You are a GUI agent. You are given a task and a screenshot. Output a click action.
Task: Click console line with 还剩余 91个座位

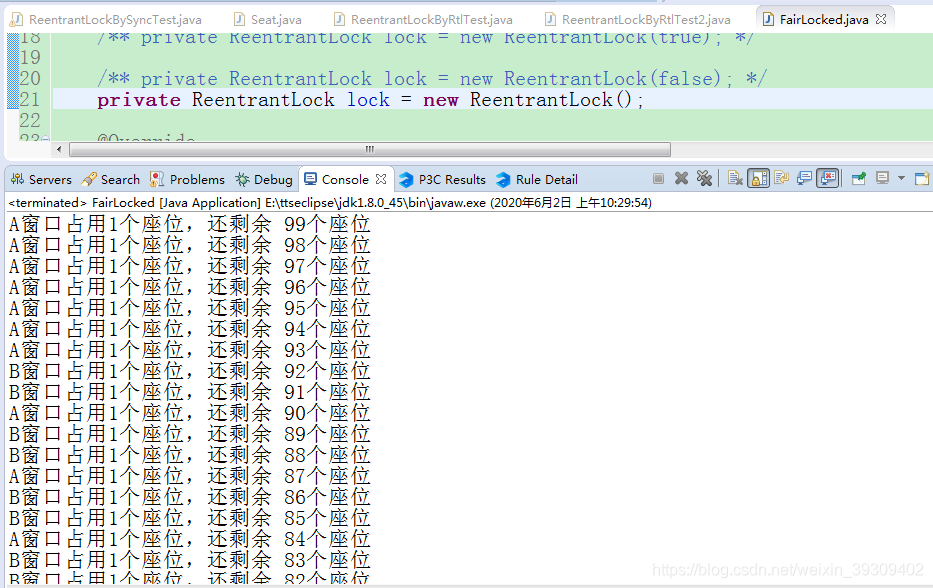[x=190, y=392]
